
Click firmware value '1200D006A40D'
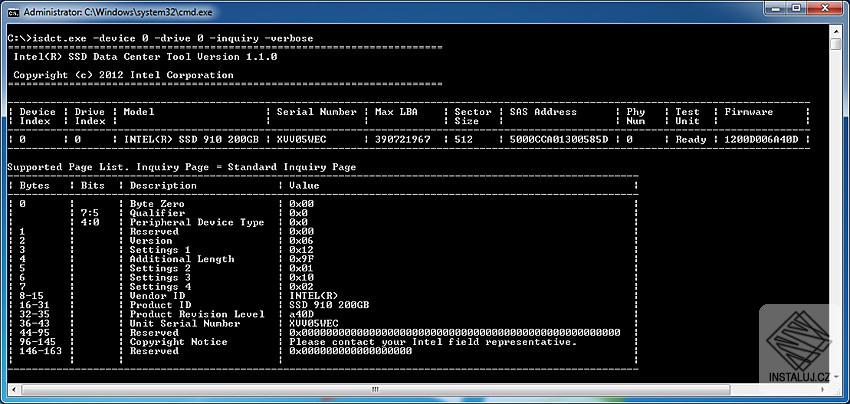point(762,139)
